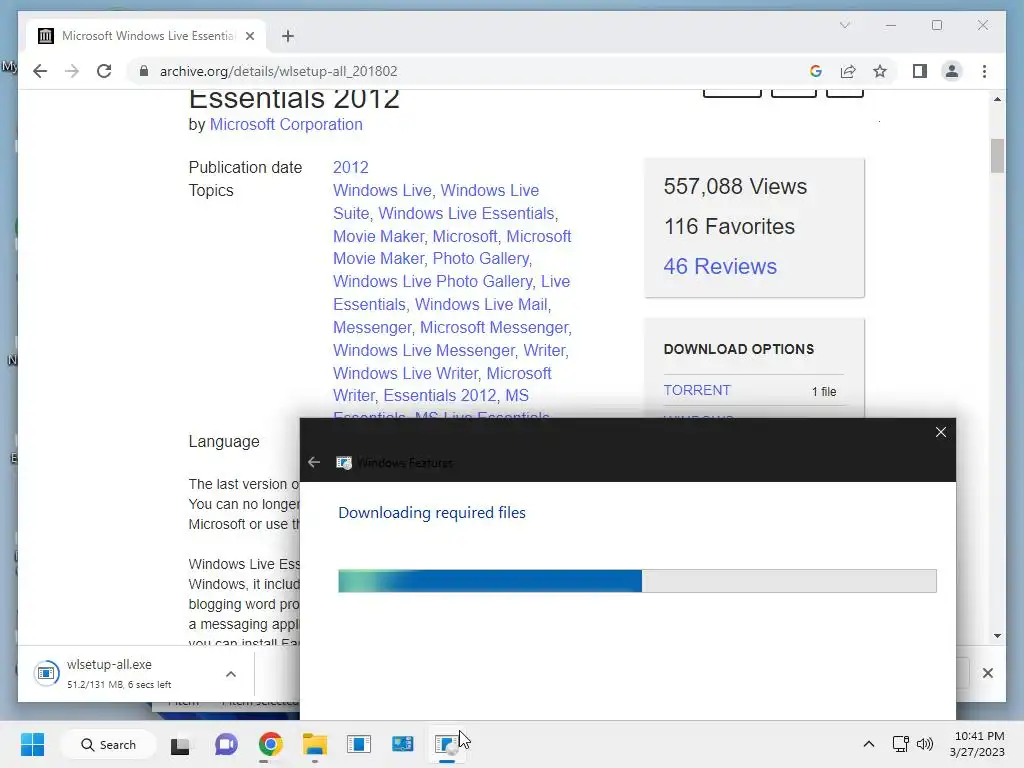Close the Chrome downloads bar
Screen dimensions: 1024x768
tap(987, 673)
